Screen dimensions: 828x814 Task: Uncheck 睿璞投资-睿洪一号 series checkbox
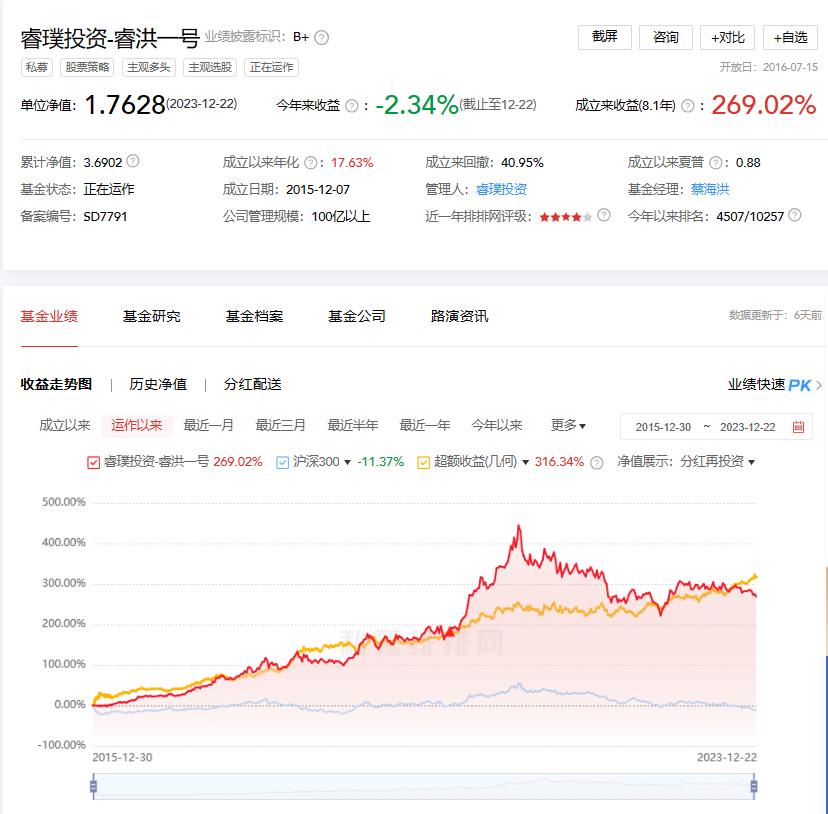tap(93, 463)
